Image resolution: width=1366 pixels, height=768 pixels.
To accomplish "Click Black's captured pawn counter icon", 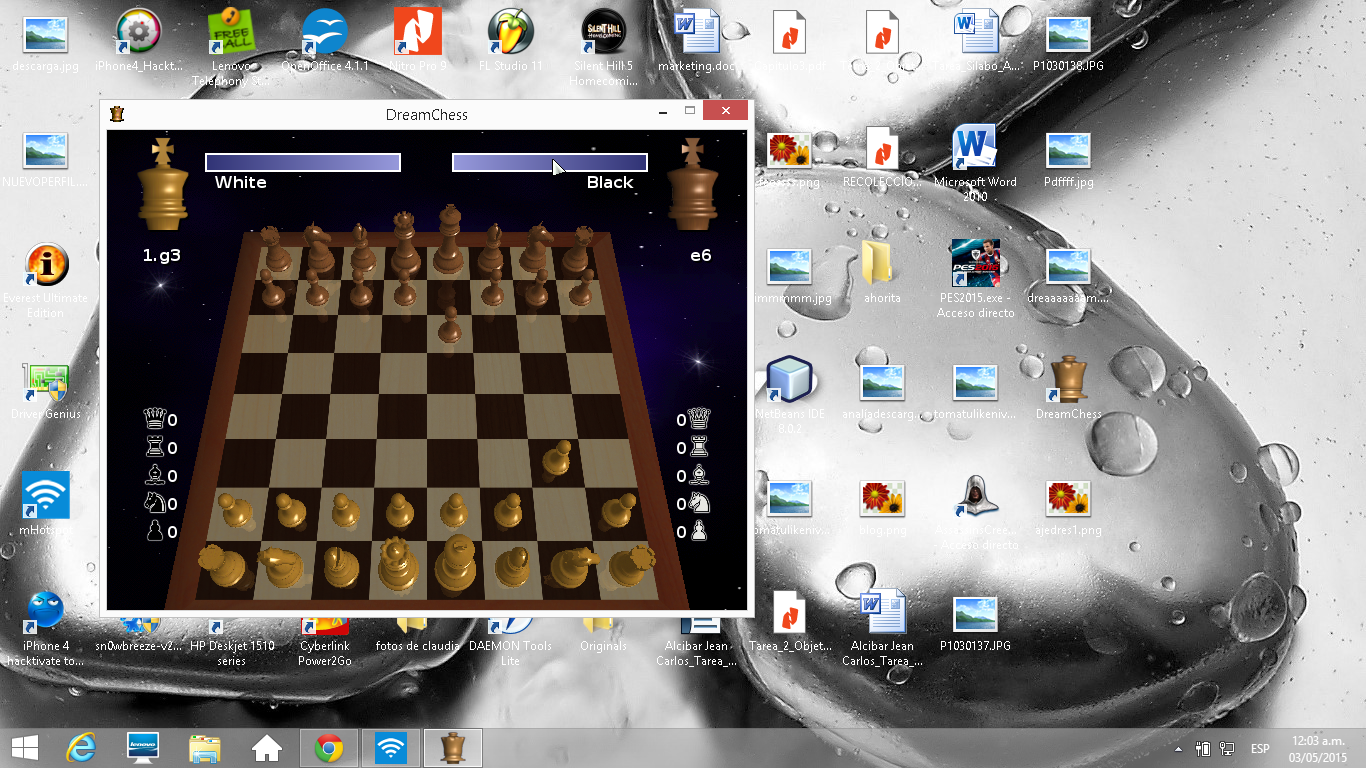I will pyautogui.click(x=698, y=531).
